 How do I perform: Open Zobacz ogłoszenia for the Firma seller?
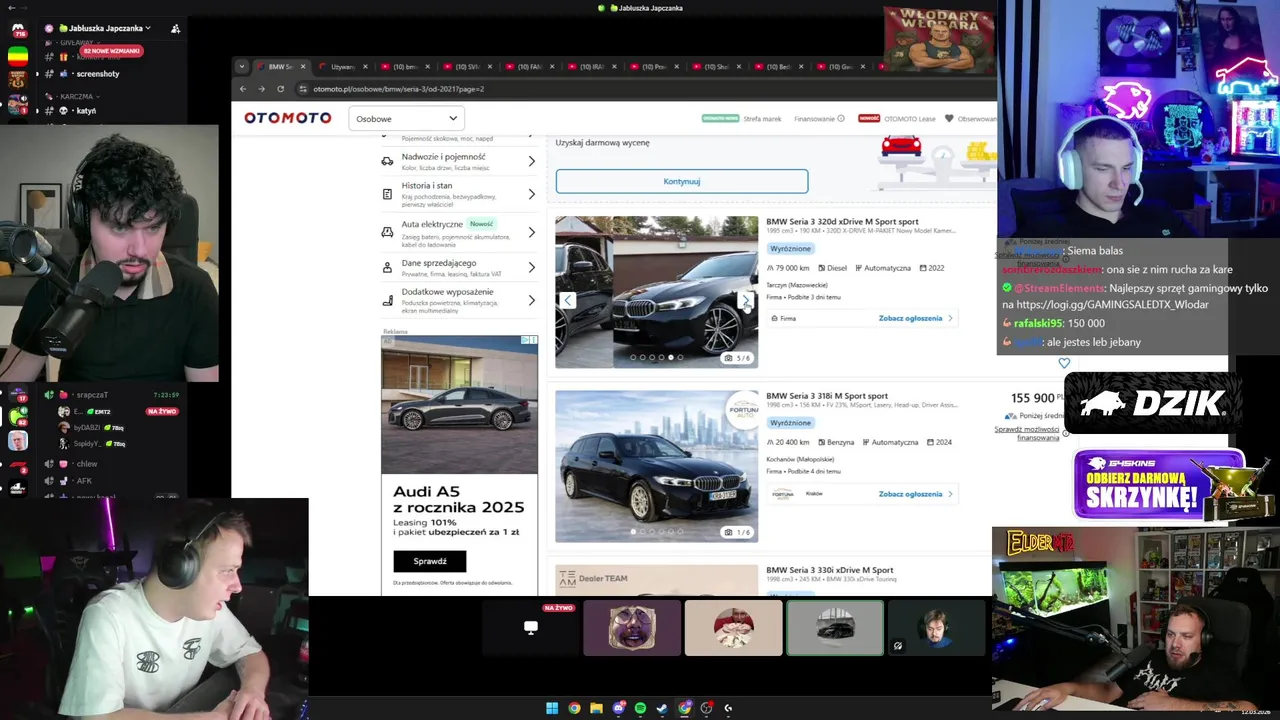915,318
